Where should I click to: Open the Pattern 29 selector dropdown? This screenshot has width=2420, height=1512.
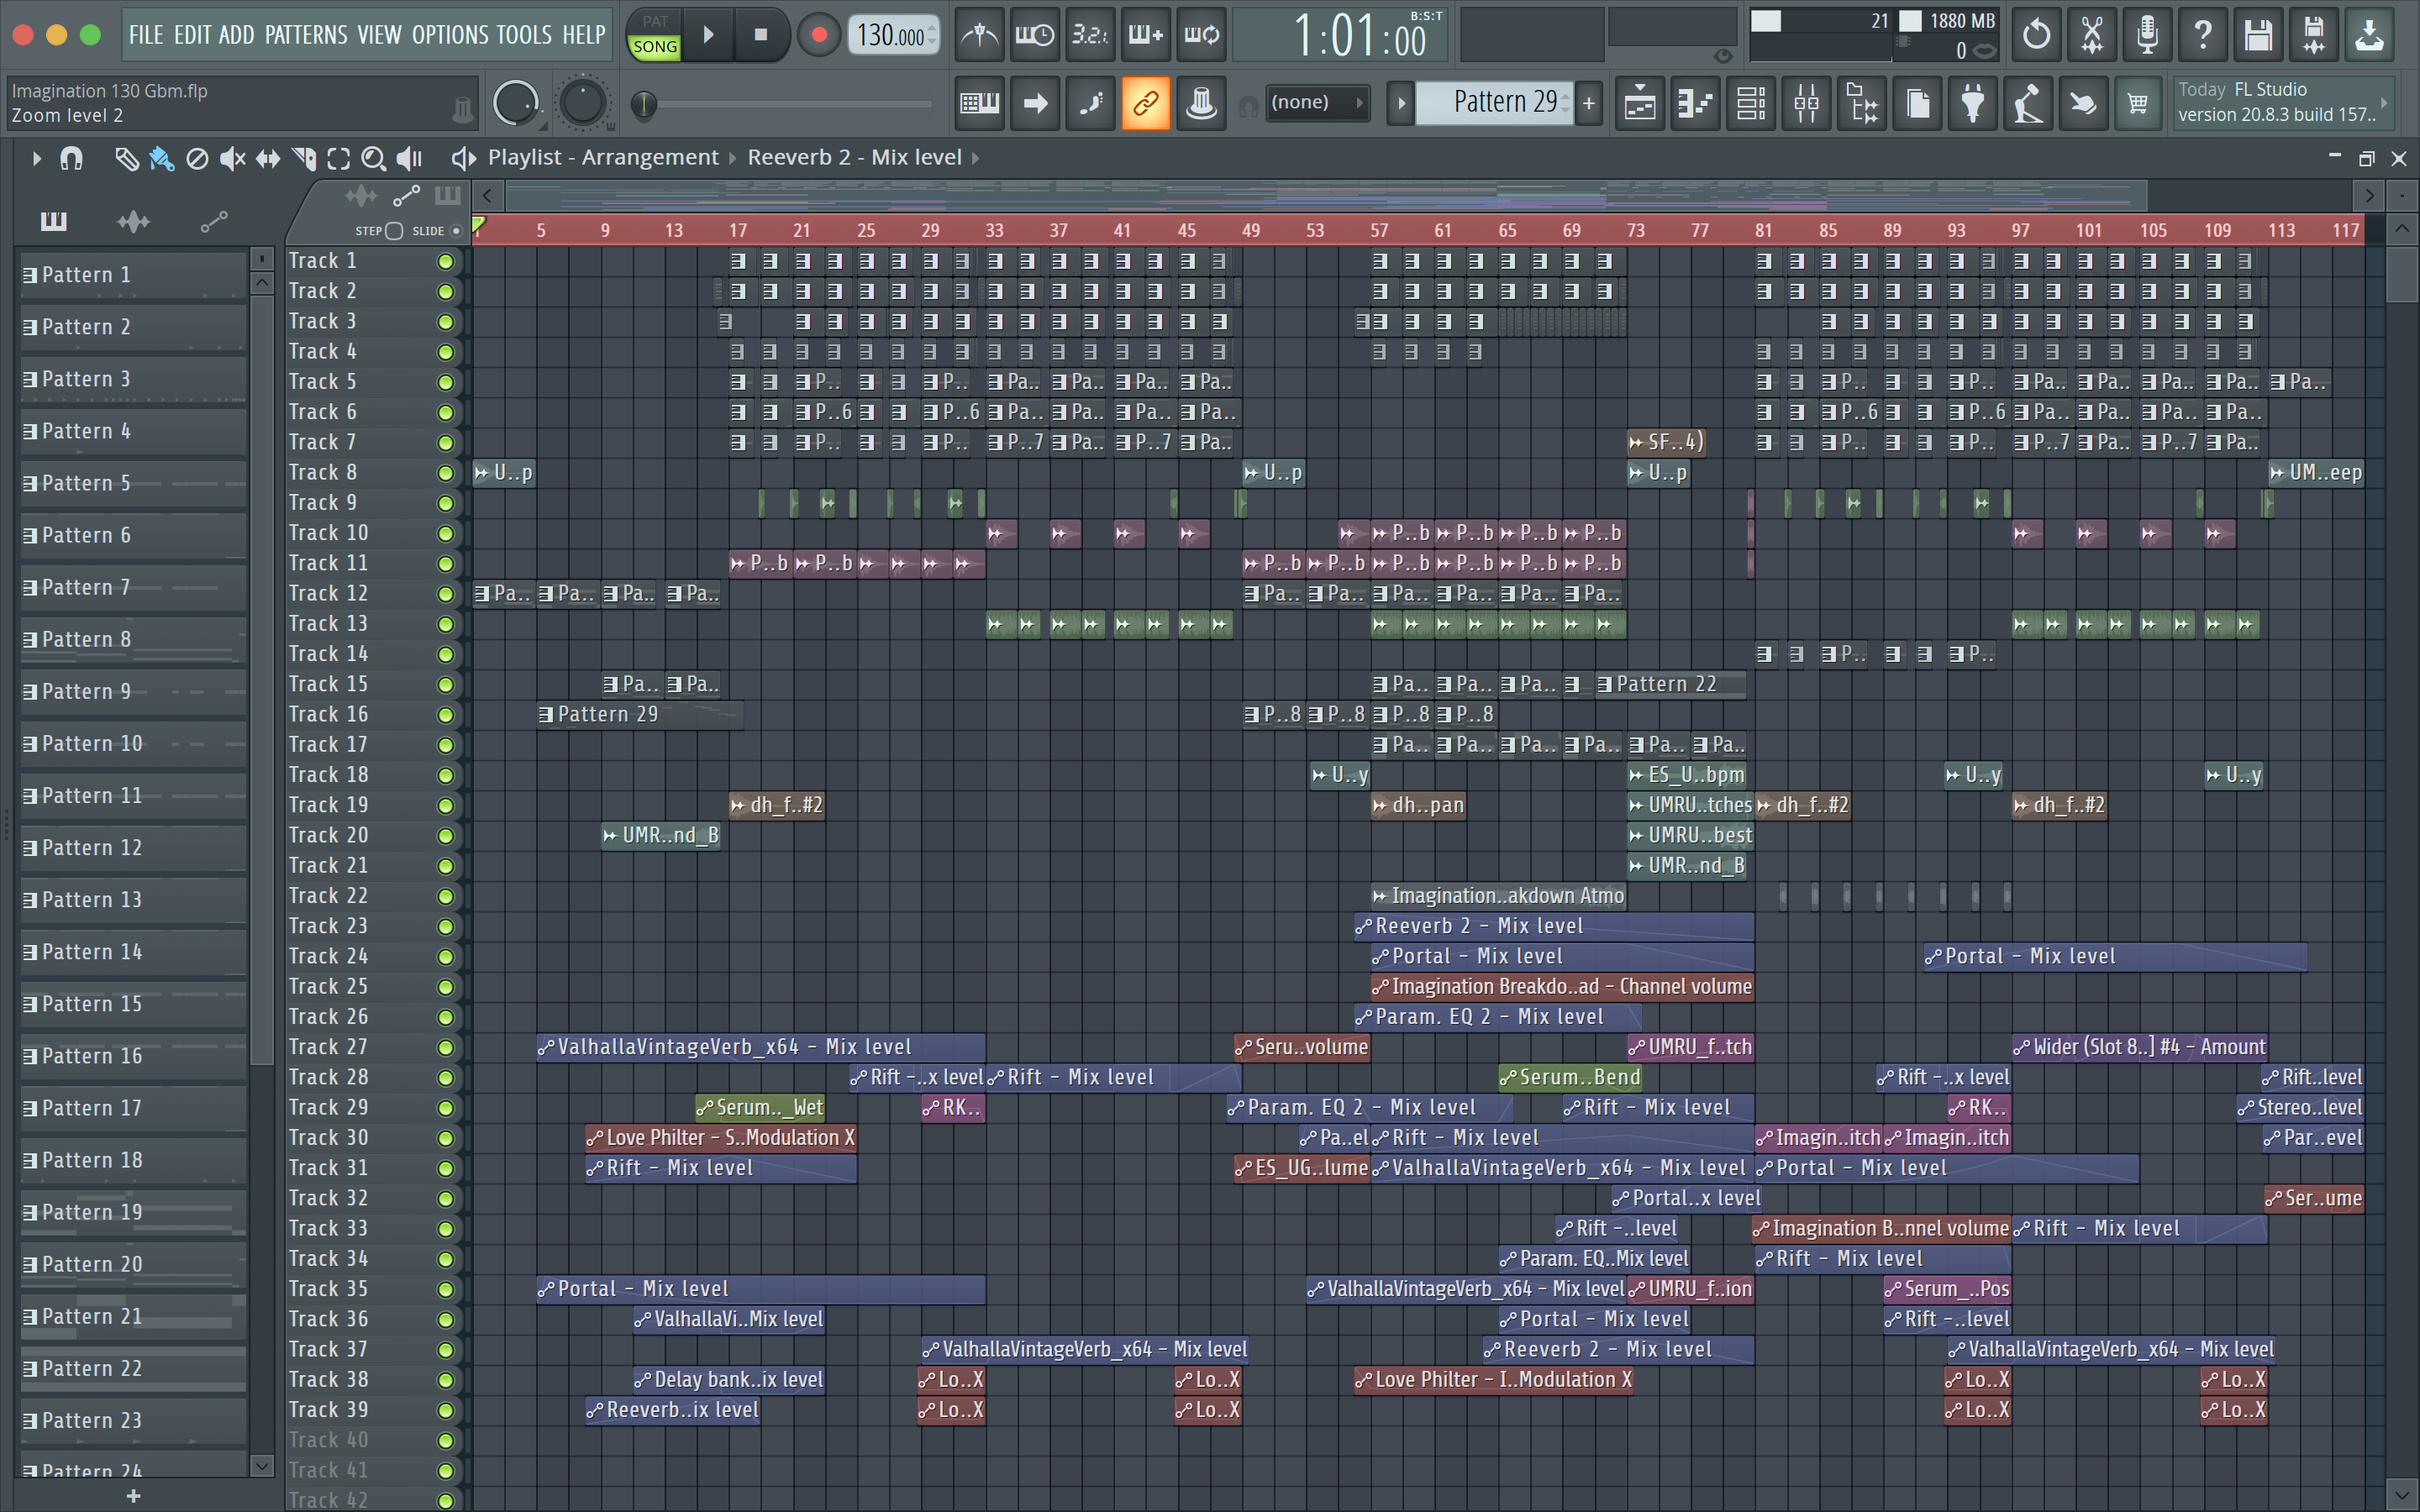pyautogui.click(x=1494, y=102)
